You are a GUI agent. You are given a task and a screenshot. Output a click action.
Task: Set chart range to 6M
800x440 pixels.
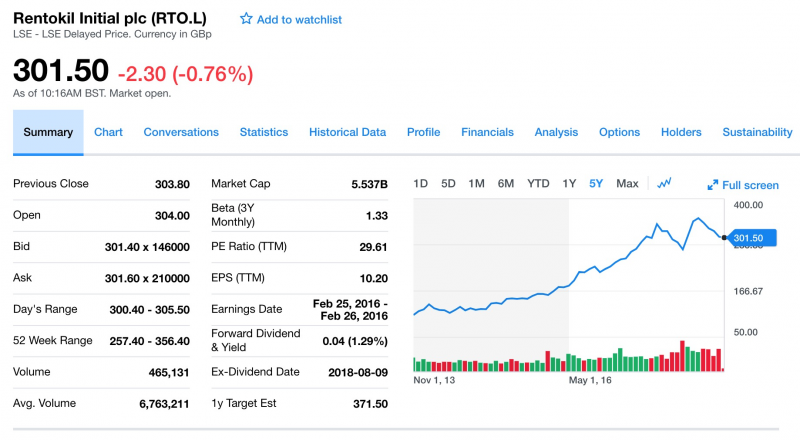click(x=506, y=183)
